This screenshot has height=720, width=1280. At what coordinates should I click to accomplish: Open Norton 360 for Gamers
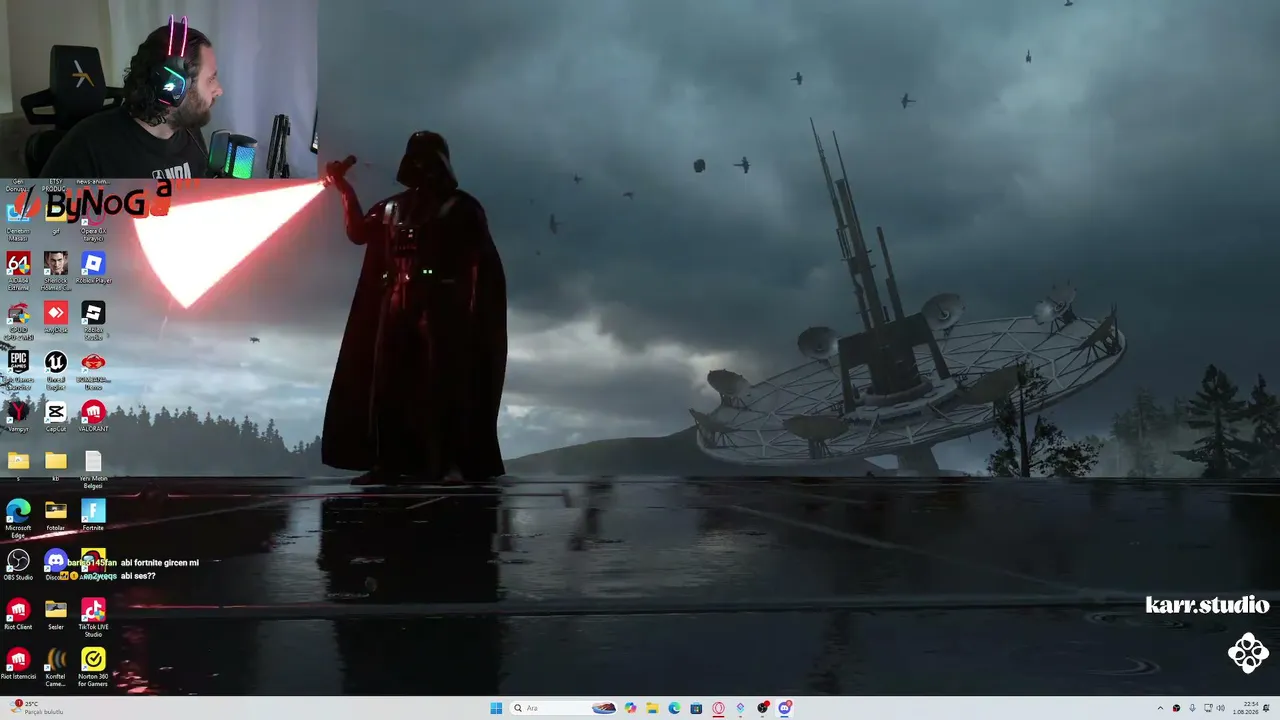click(x=93, y=667)
